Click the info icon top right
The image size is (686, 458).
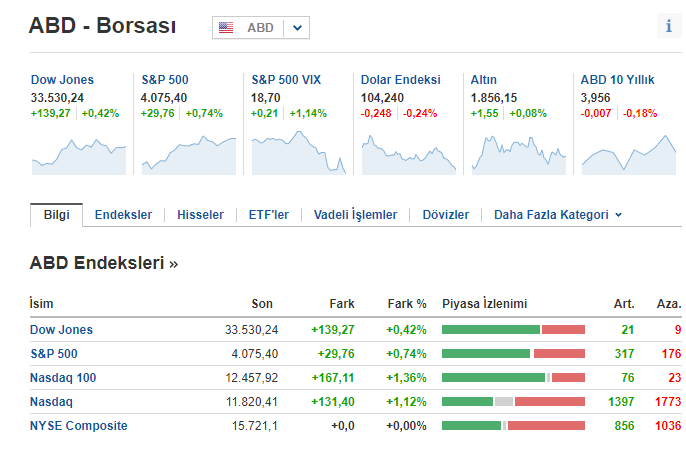669,27
